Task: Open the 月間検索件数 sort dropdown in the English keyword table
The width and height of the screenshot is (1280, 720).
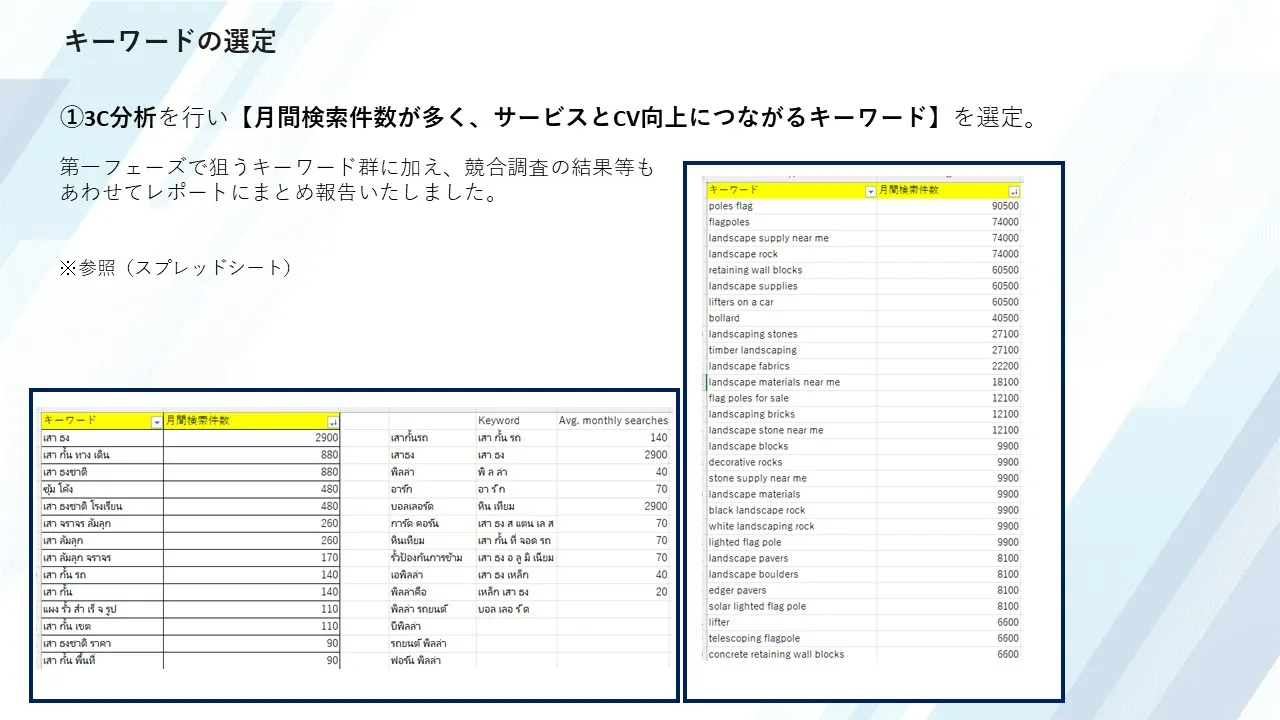Action: (1015, 190)
